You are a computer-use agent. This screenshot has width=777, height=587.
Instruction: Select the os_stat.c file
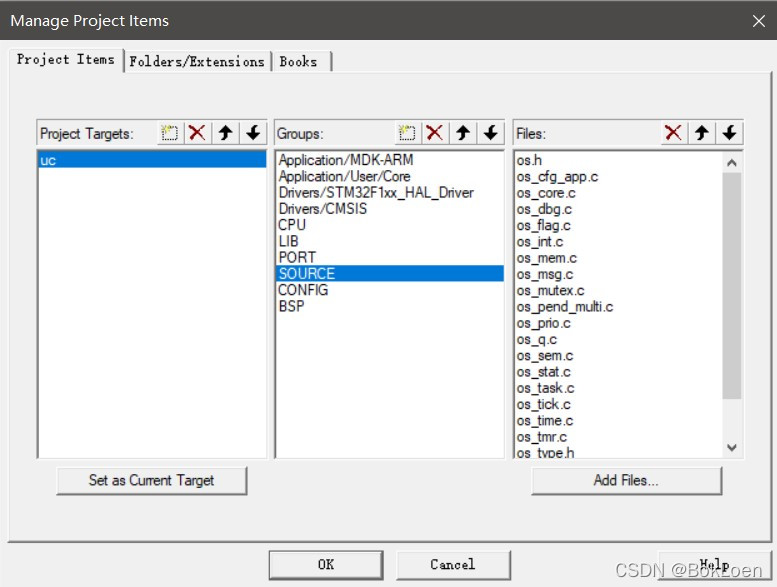pos(618,372)
